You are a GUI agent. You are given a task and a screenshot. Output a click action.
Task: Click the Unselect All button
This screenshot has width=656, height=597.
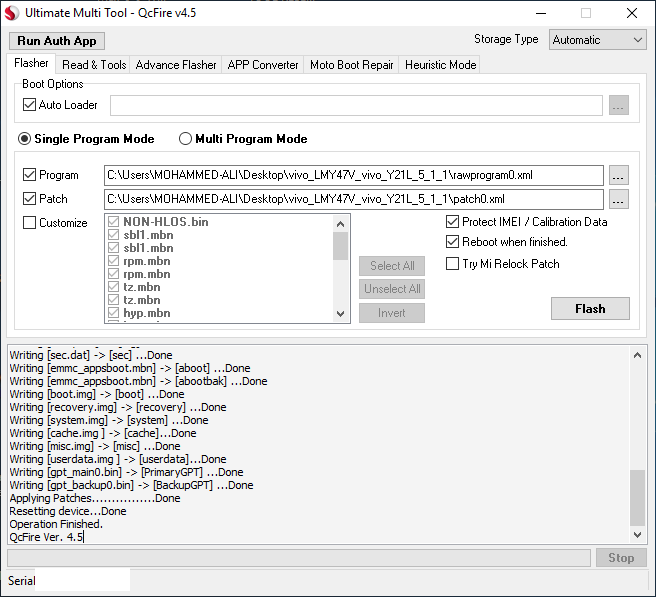[x=392, y=289]
